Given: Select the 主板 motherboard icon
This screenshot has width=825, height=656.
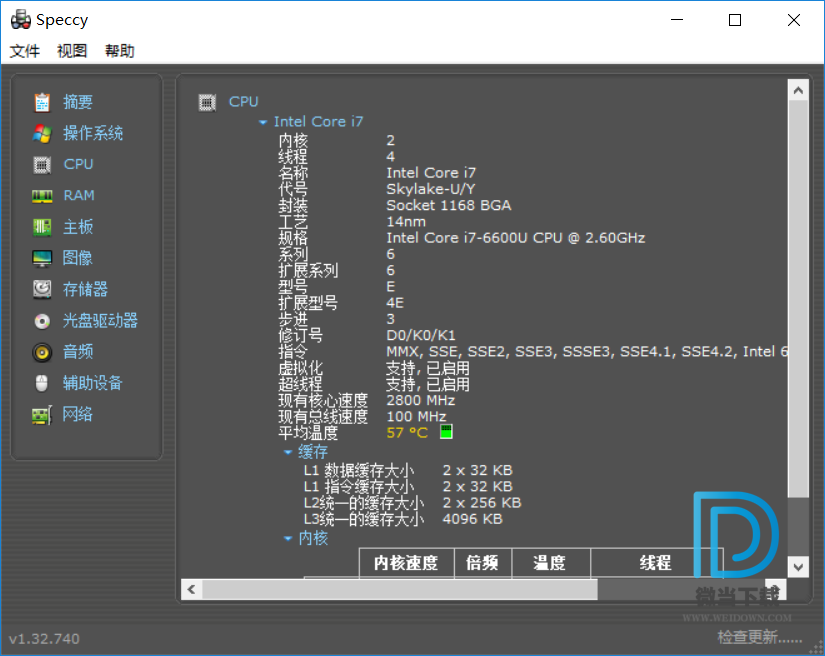Looking at the screenshot, I should click(x=42, y=227).
